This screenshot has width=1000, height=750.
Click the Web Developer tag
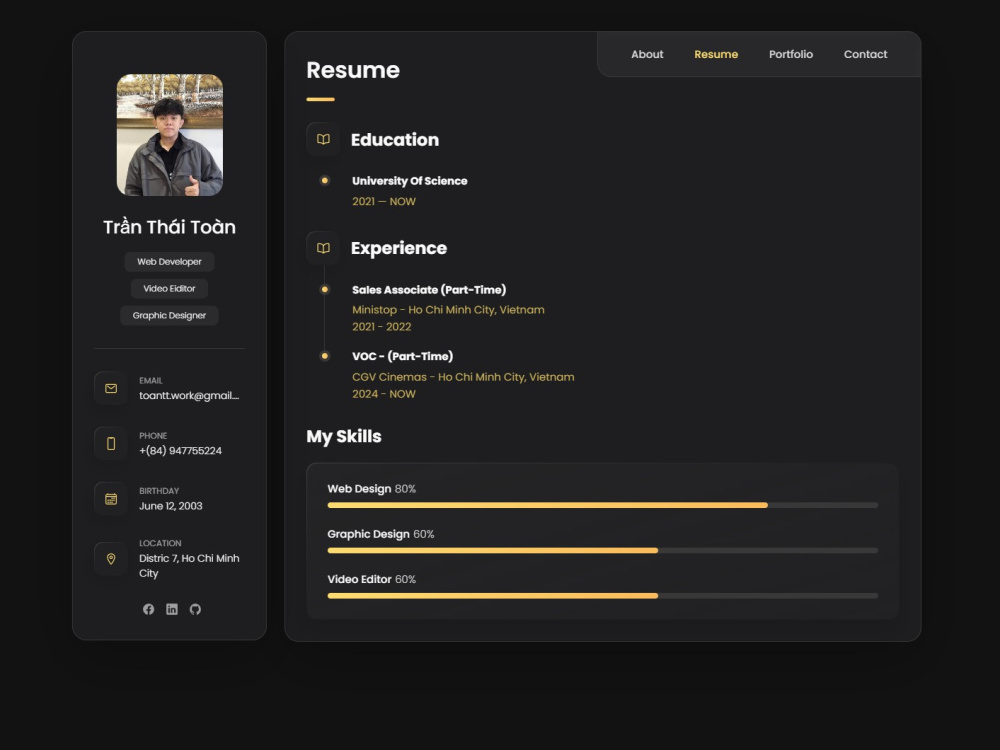click(x=169, y=261)
